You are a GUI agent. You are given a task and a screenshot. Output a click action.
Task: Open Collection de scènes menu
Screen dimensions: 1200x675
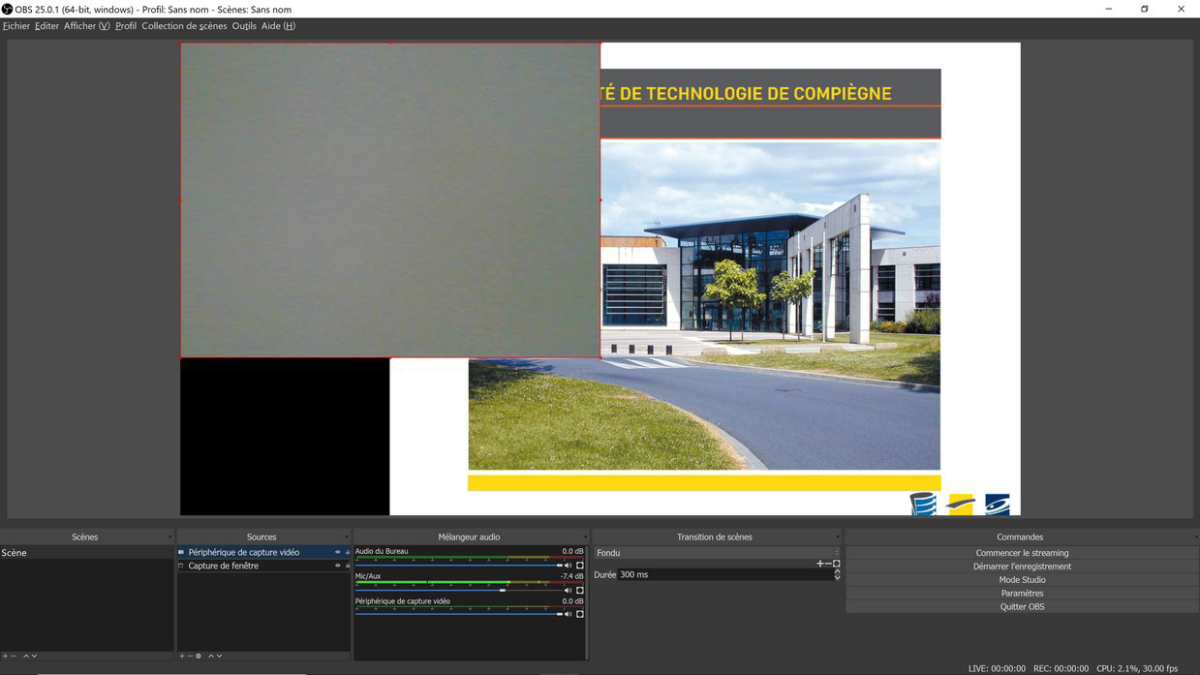point(184,26)
